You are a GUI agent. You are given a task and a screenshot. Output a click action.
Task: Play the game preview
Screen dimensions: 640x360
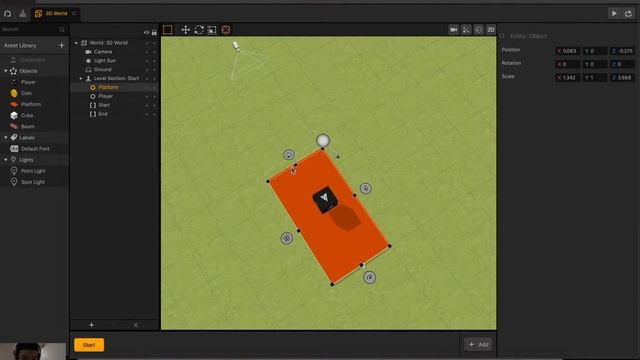[614, 13]
